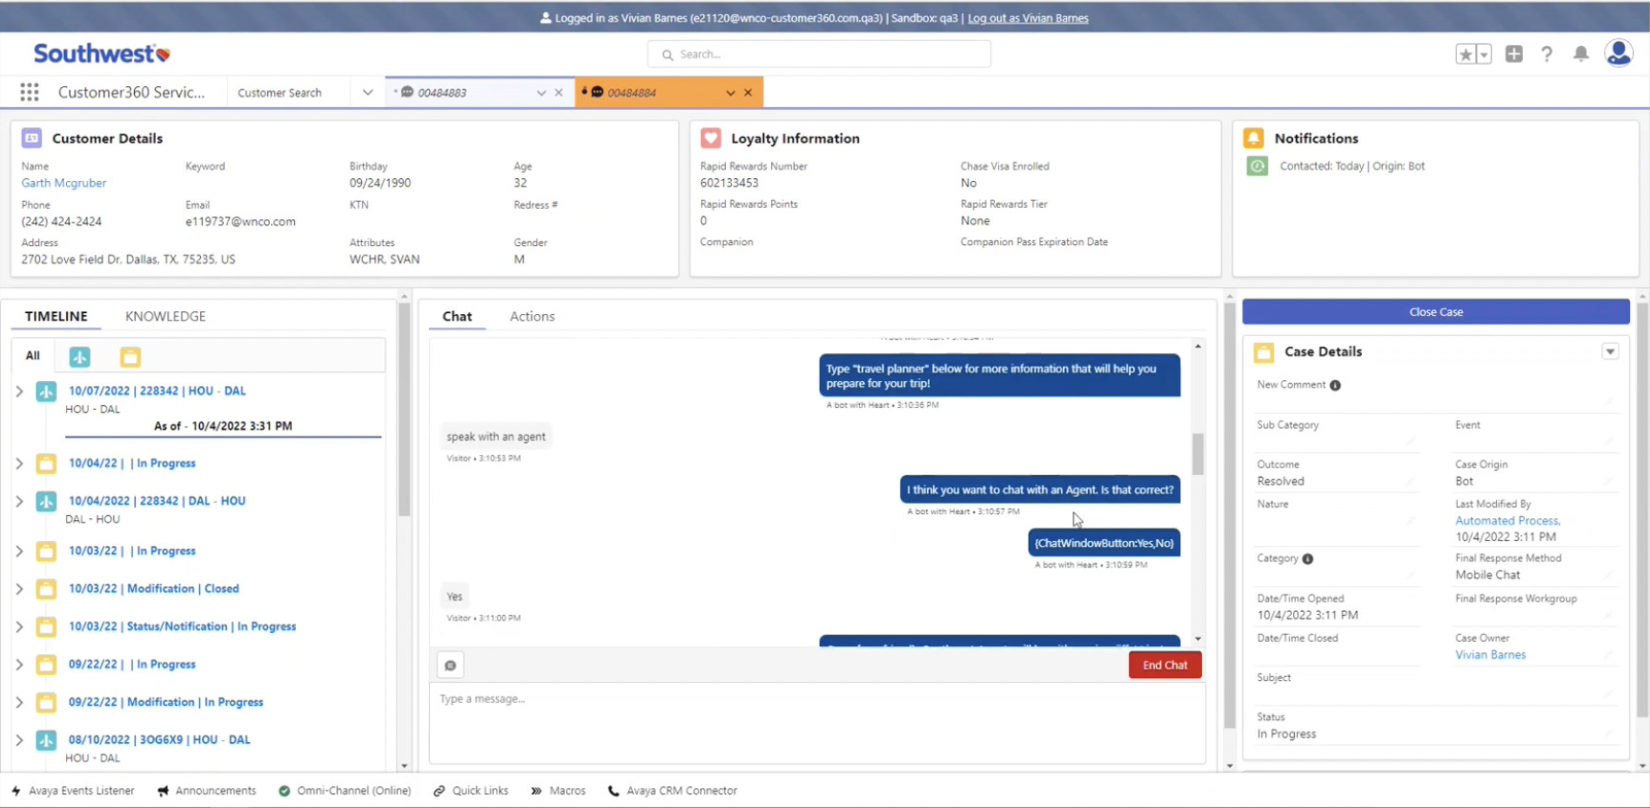Click the quick text icon beside End Chat

451,665
